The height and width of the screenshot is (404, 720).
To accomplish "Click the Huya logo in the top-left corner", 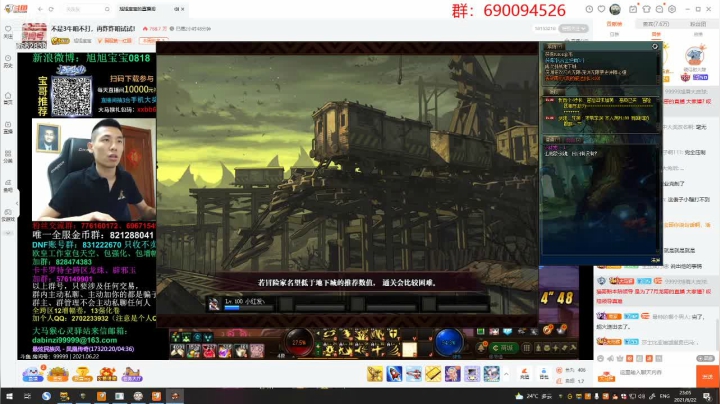I will pos(15,9).
